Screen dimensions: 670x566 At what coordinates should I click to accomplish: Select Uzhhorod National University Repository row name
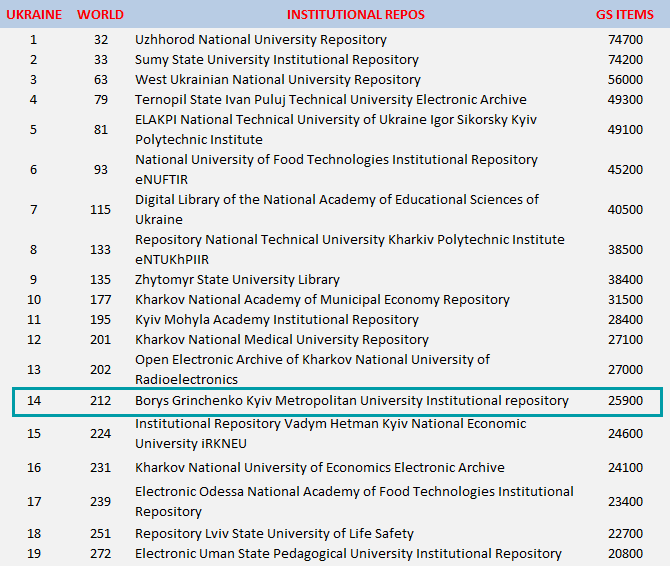tap(261, 40)
